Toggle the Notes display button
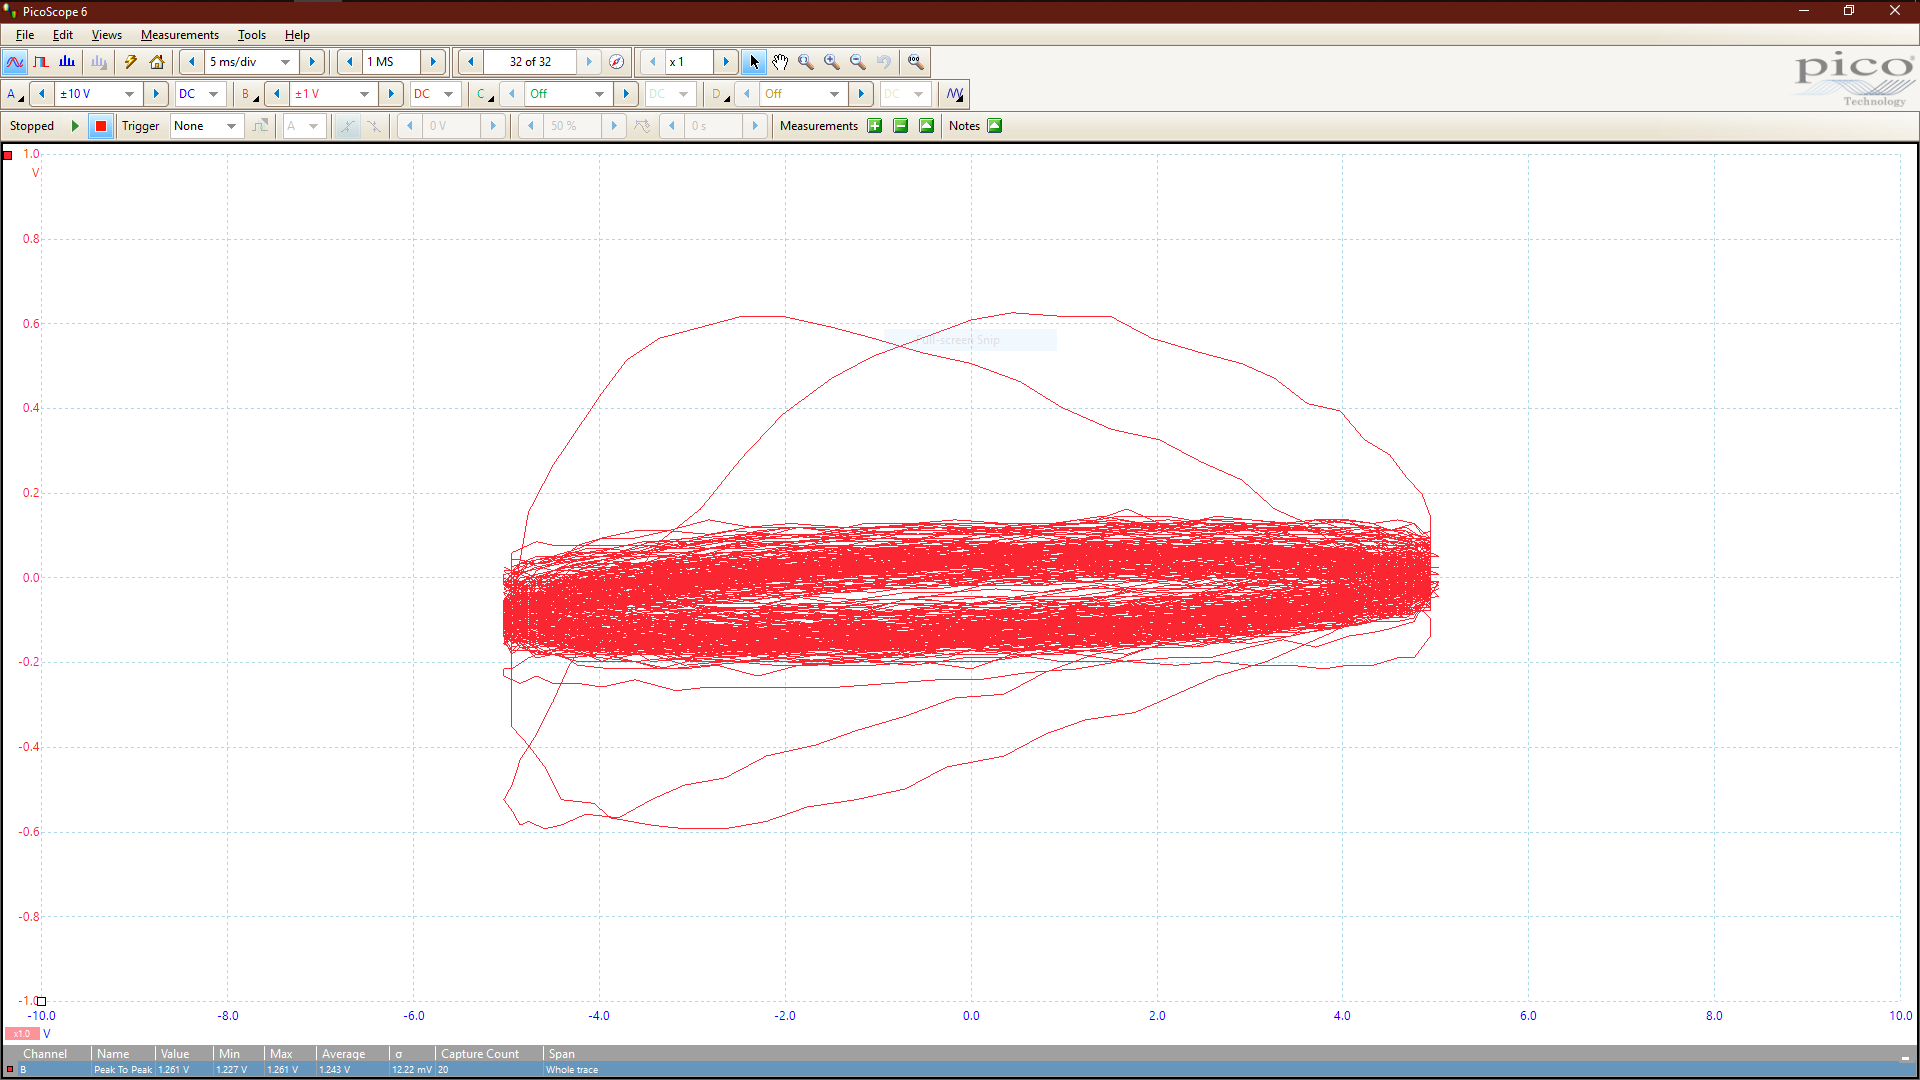Image resolution: width=1920 pixels, height=1080 pixels. (x=995, y=126)
